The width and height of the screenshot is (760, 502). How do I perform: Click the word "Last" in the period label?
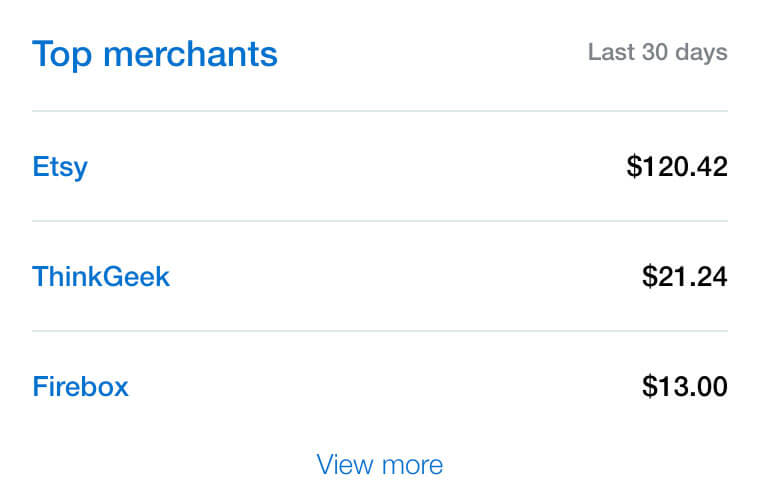click(609, 52)
